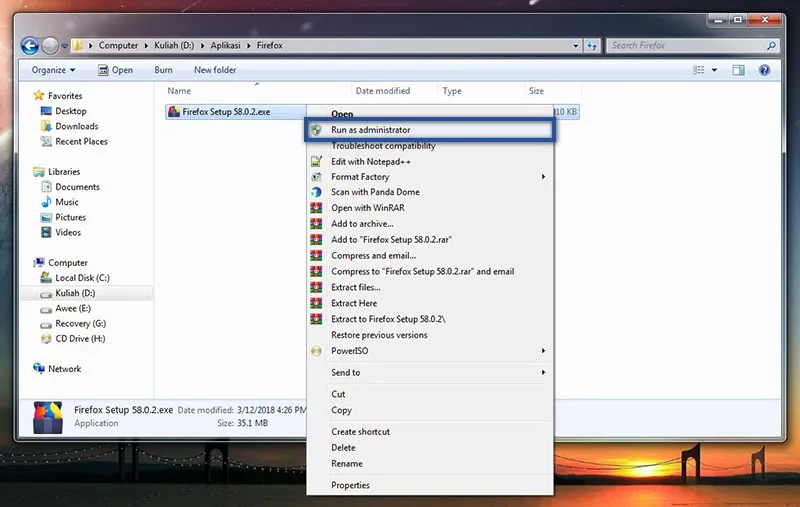Choose Run as administrator
This screenshot has width=800, height=507.
coord(430,130)
